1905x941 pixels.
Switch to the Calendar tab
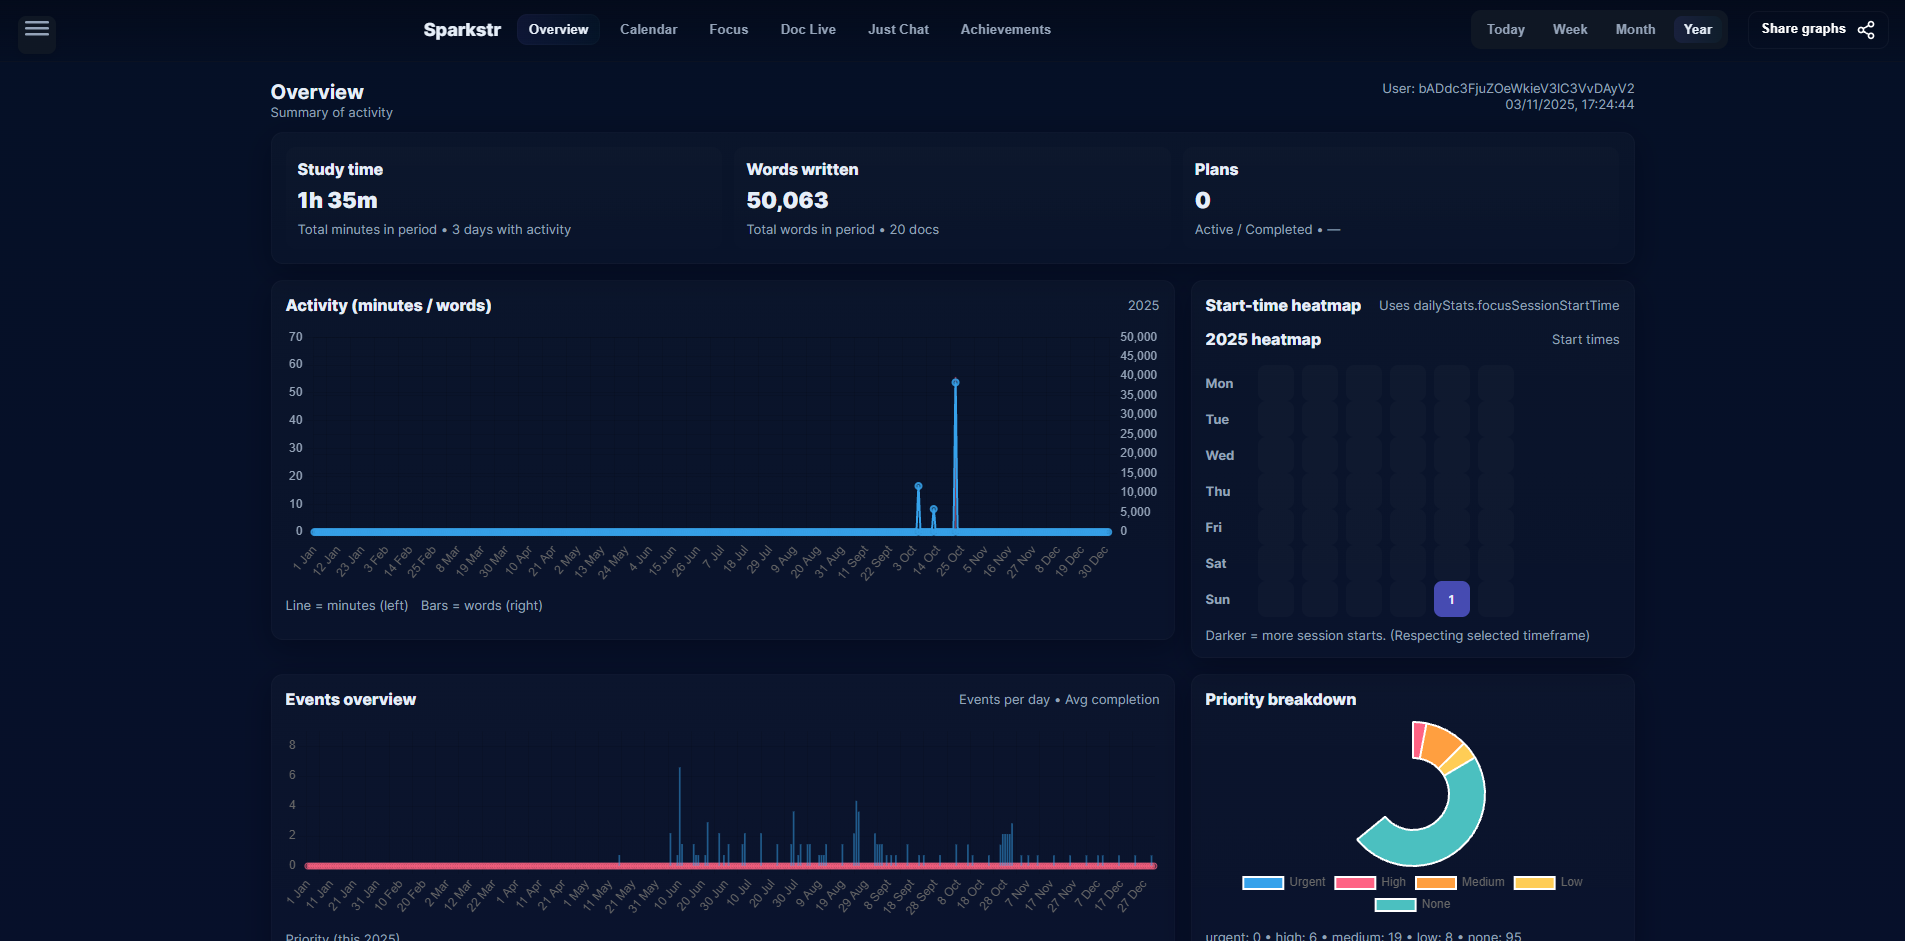648,29
